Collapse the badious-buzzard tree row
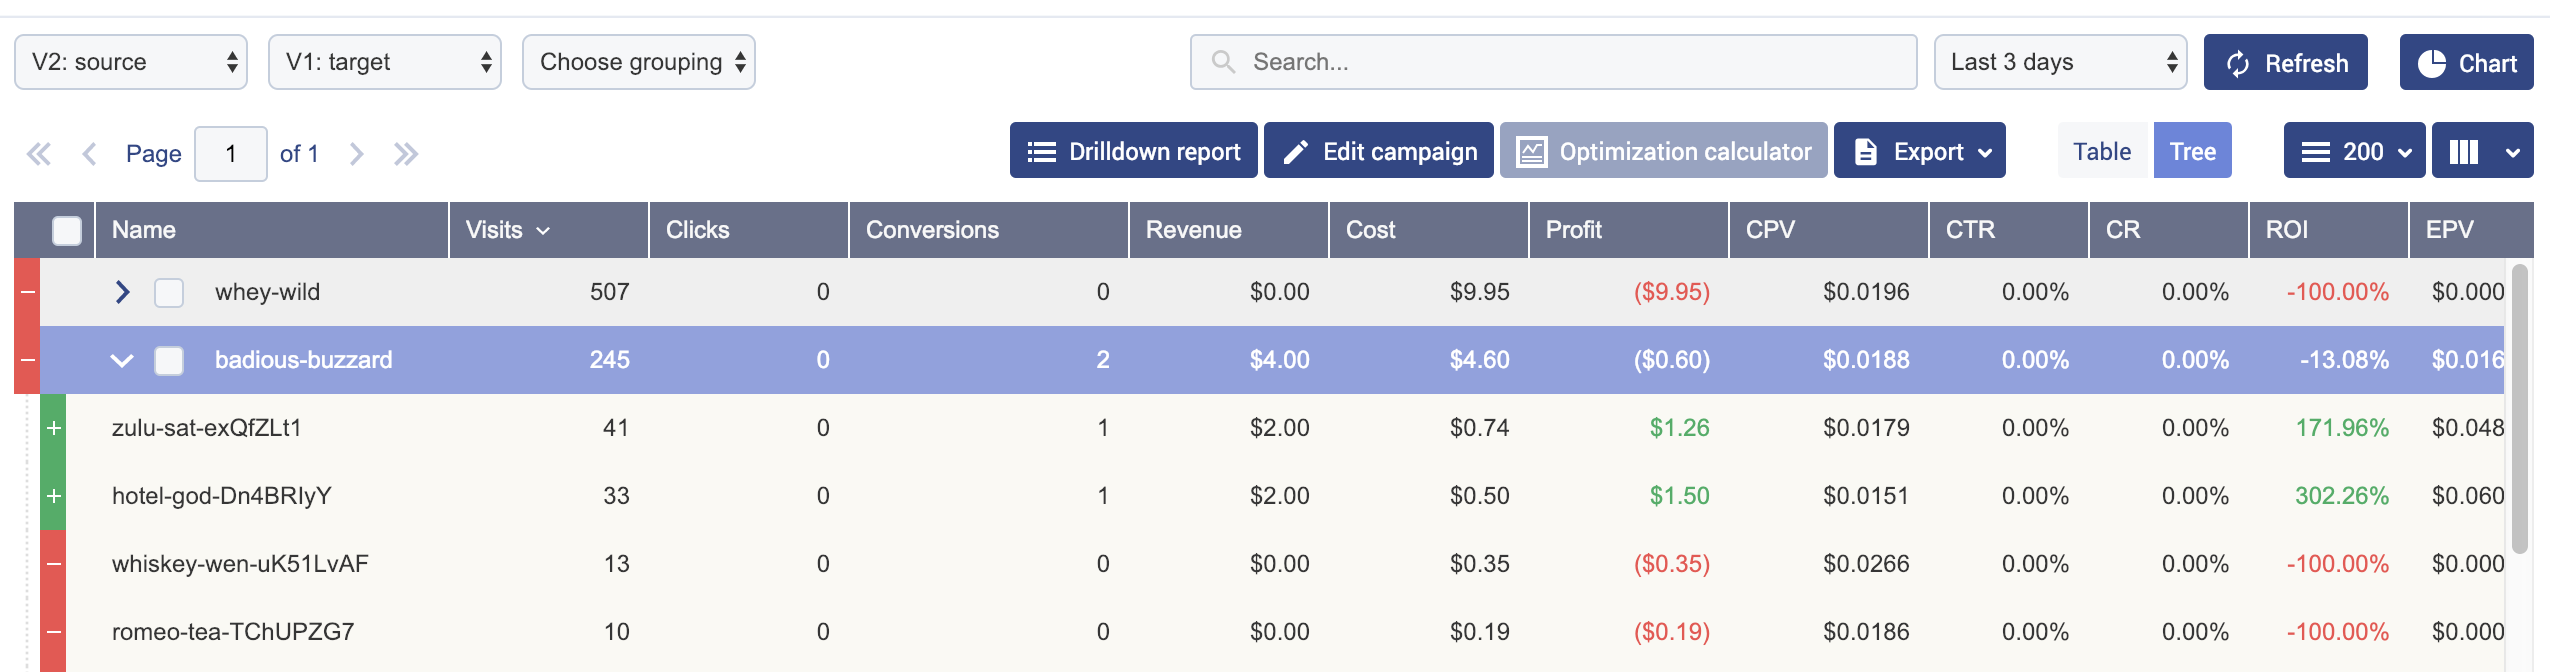2550x672 pixels. (122, 360)
